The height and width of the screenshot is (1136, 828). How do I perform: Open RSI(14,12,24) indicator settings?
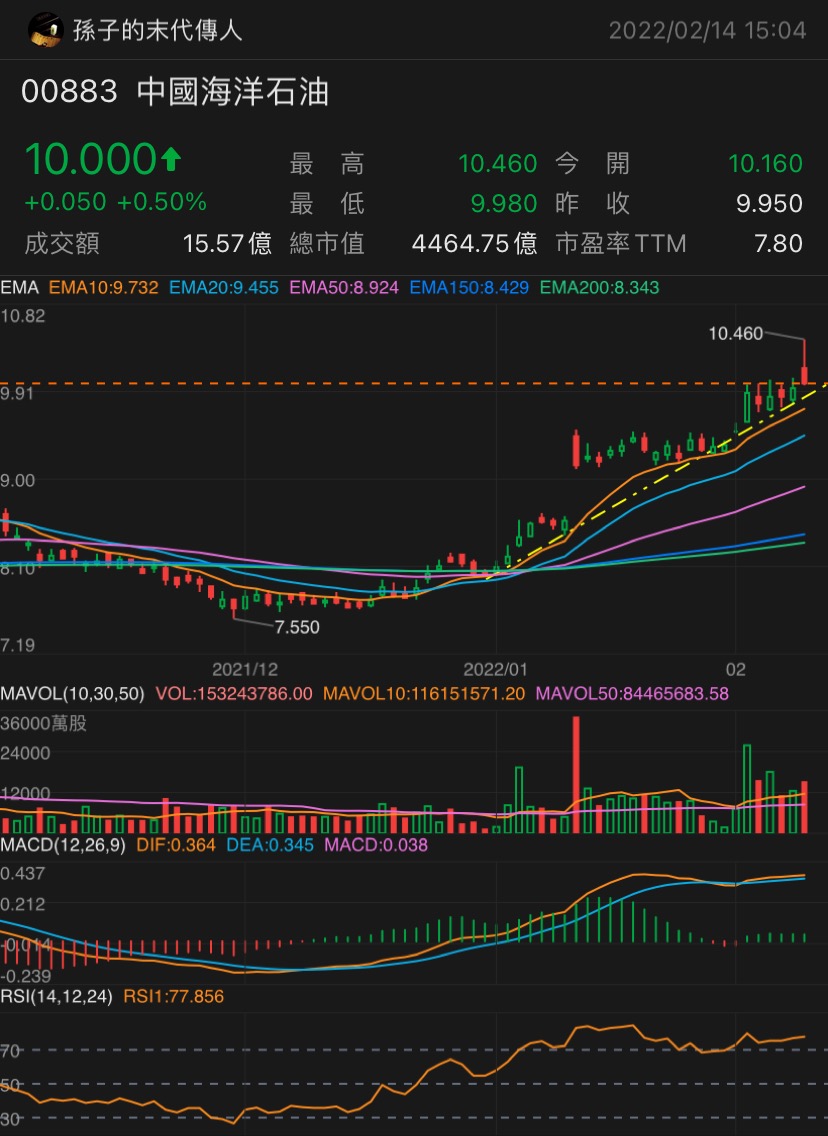pos(57,996)
